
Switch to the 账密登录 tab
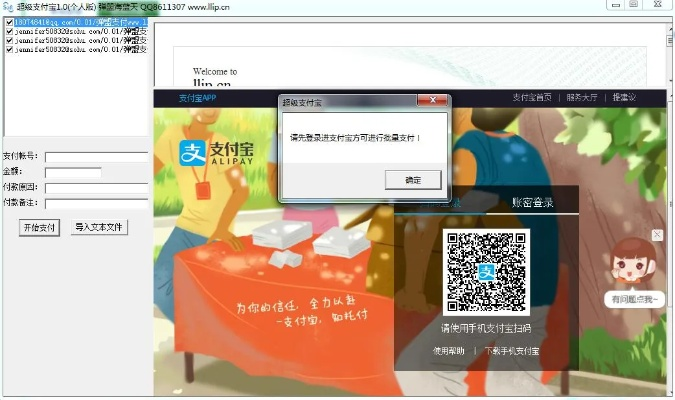coord(532,202)
